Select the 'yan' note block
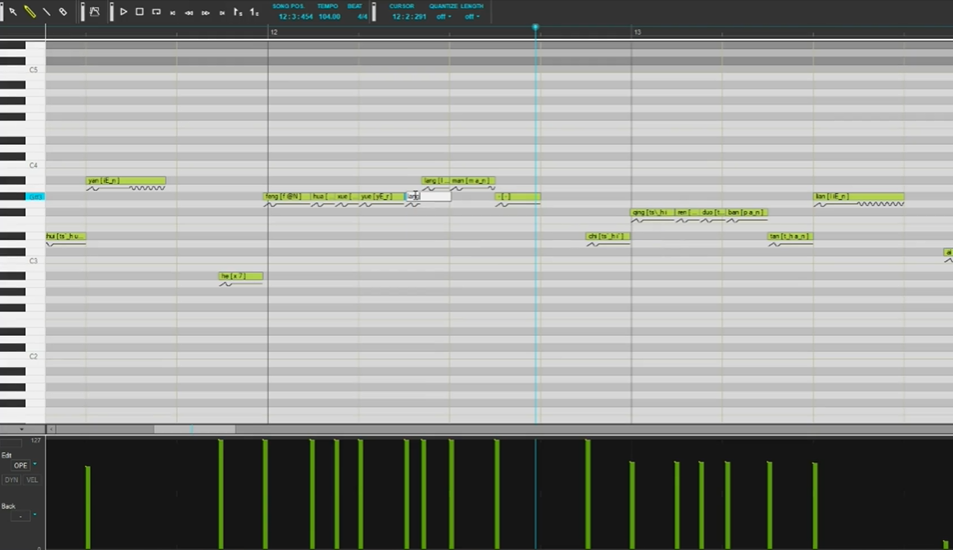 [125, 181]
